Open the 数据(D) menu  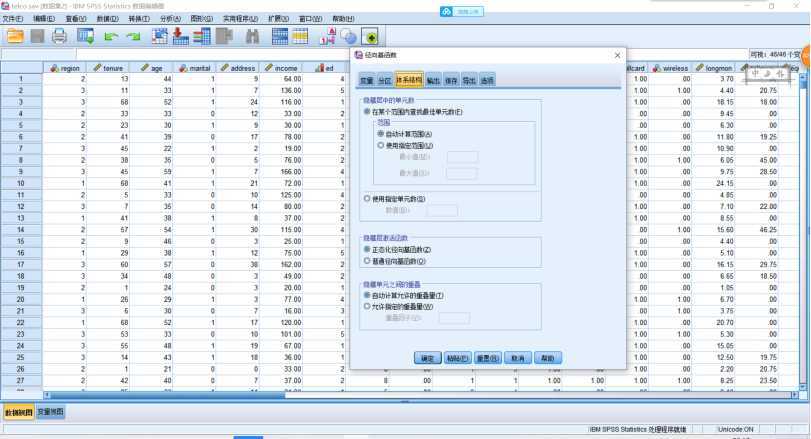[x=108, y=19]
